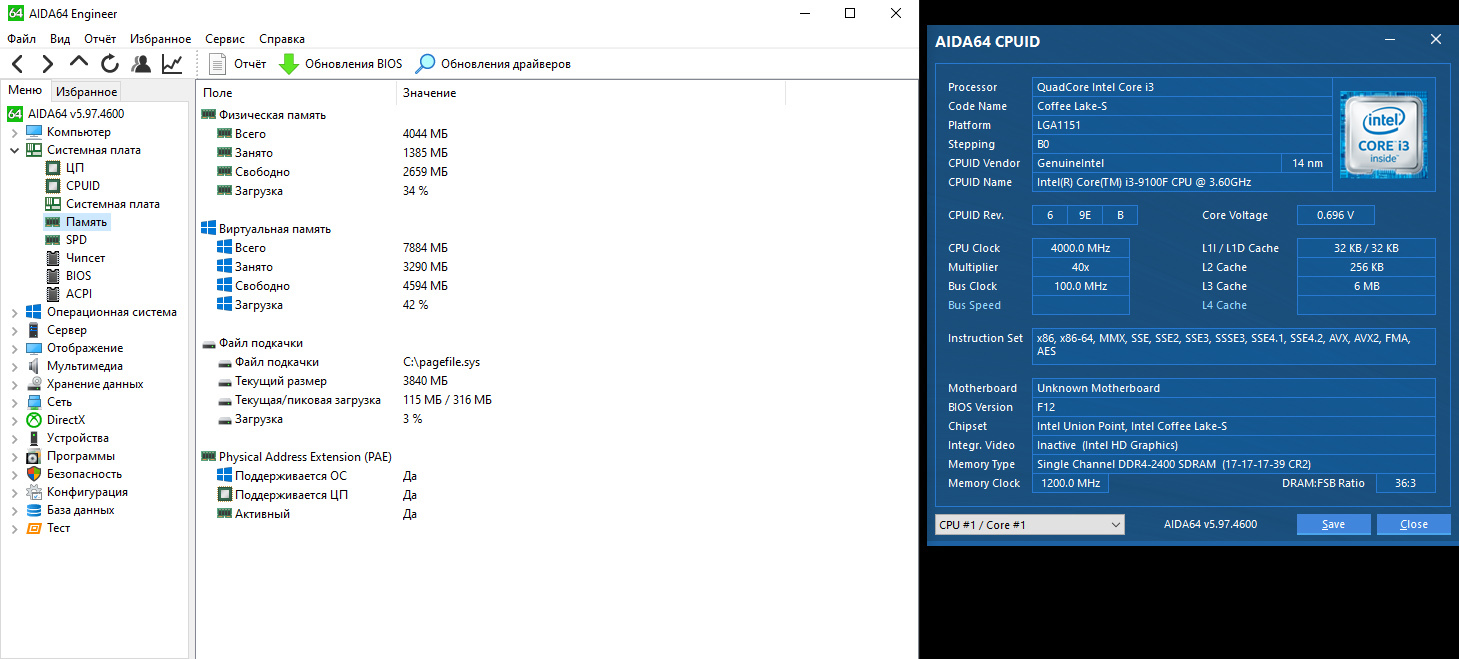Viewport: 1459px width, 659px height.
Task: Click the Отчёт report toolbar button
Action: pyautogui.click(x=238, y=64)
